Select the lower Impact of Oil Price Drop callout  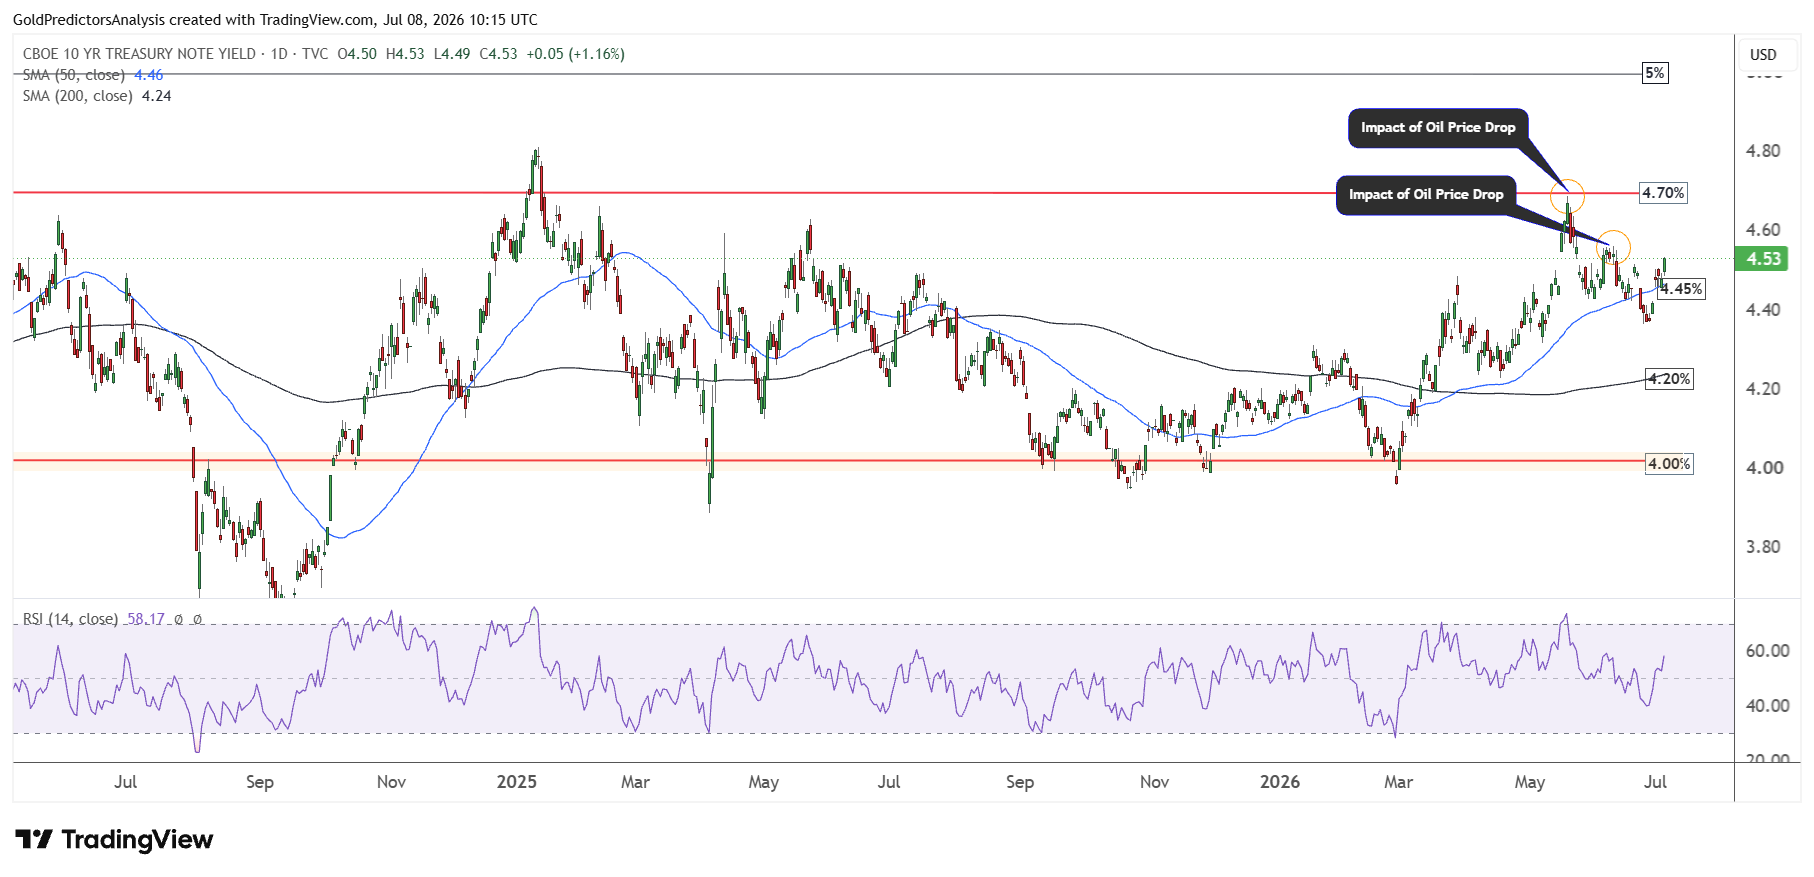pos(1426,195)
